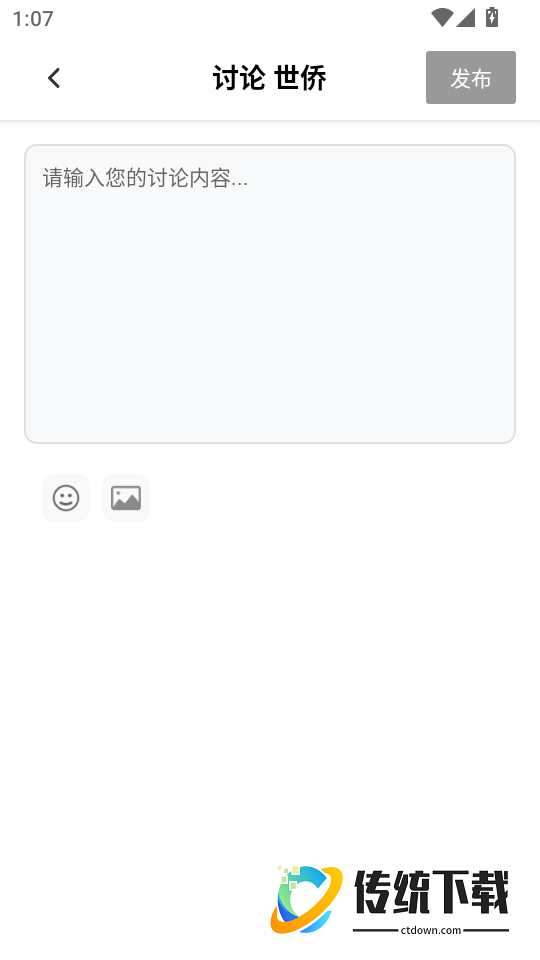Publish the post with 发布 button
The height and width of the screenshot is (960, 540).
click(x=471, y=78)
